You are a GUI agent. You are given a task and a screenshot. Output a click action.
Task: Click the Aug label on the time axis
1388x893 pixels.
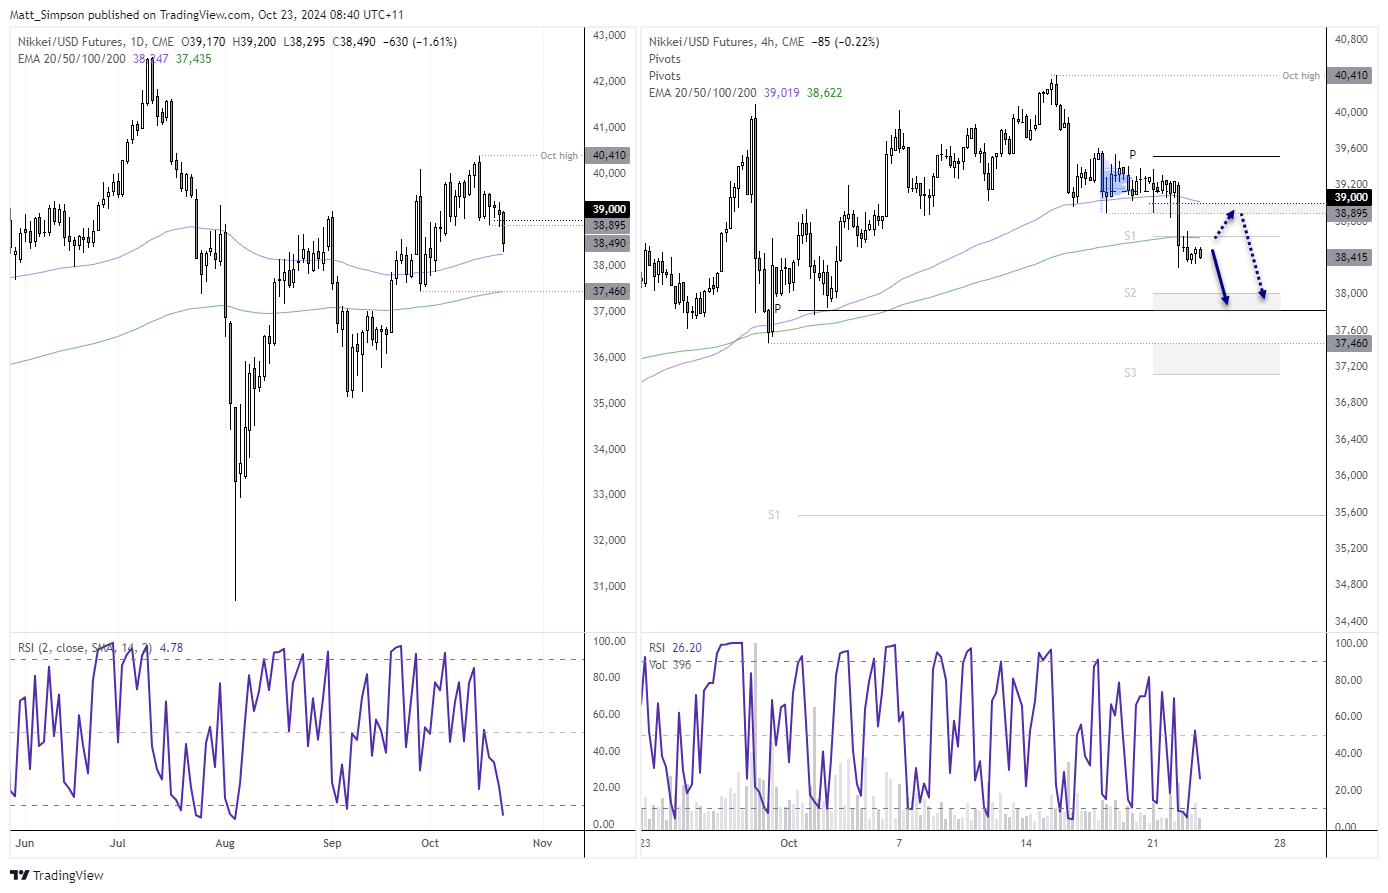tap(225, 843)
